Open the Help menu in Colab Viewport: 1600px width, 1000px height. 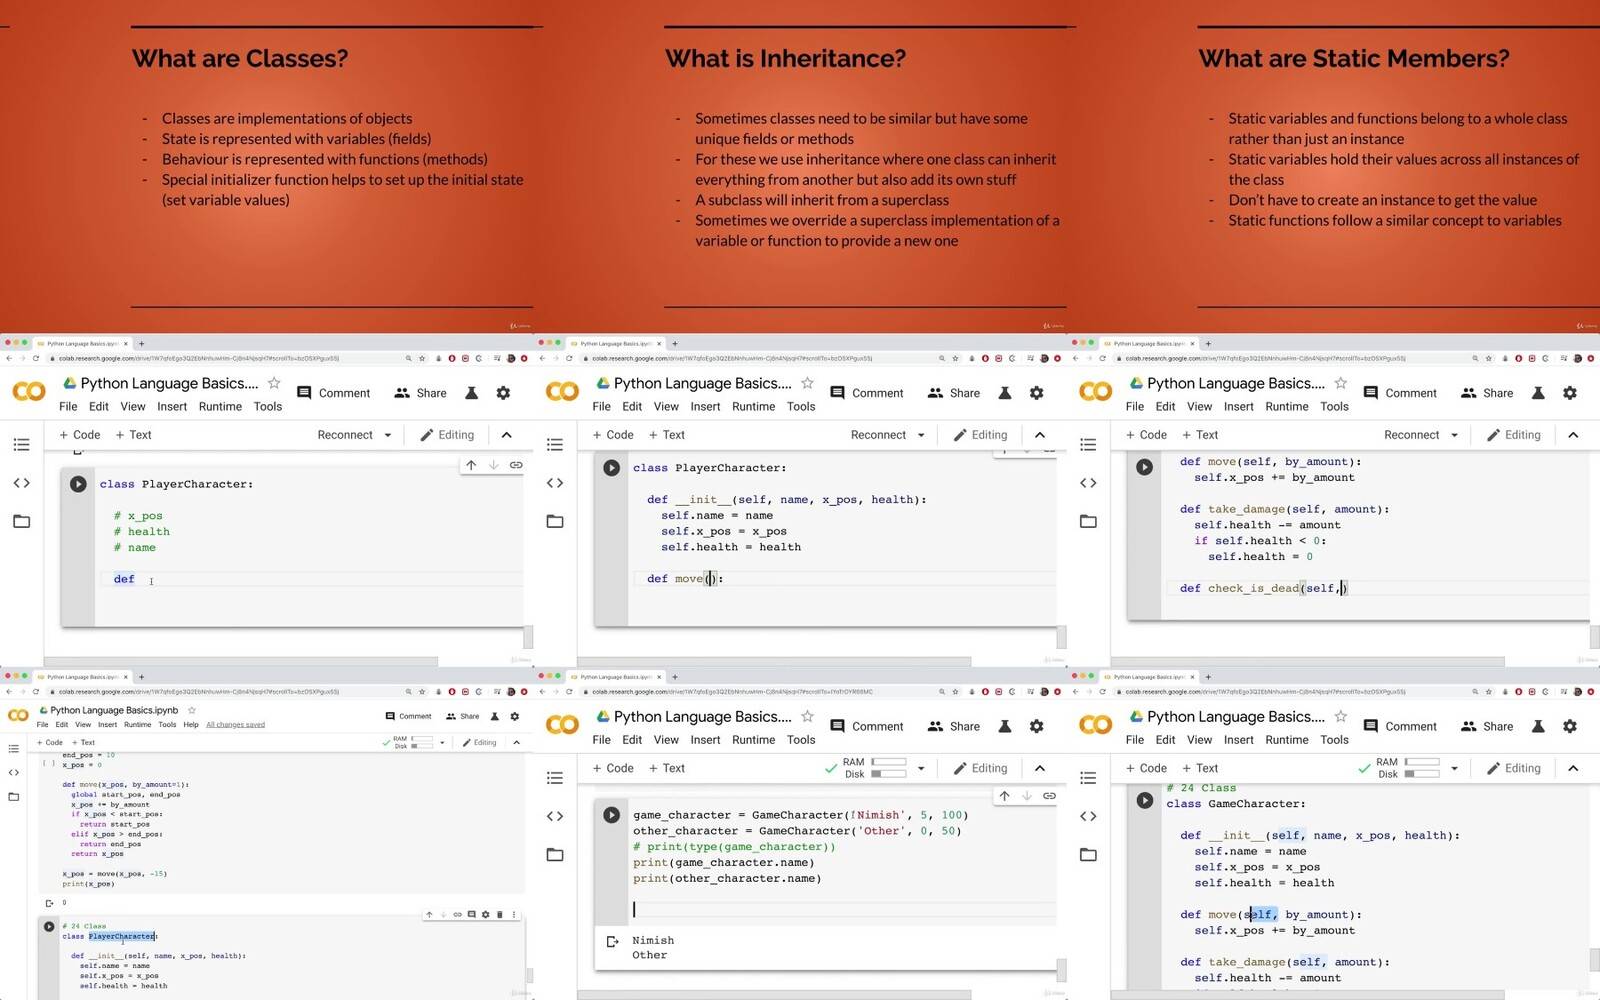(191, 725)
